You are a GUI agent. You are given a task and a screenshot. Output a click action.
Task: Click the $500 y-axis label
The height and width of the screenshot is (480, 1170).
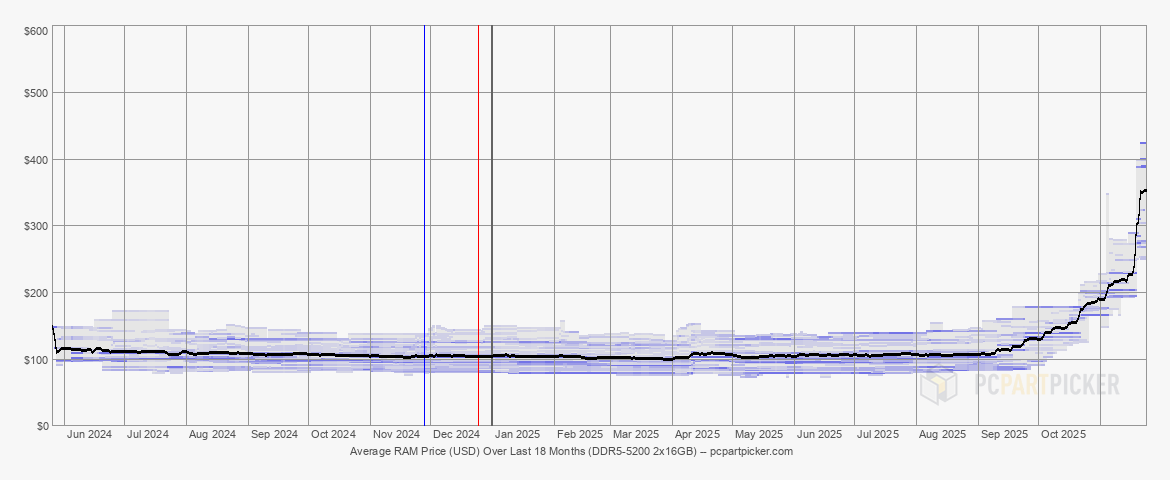coord(36,93)
